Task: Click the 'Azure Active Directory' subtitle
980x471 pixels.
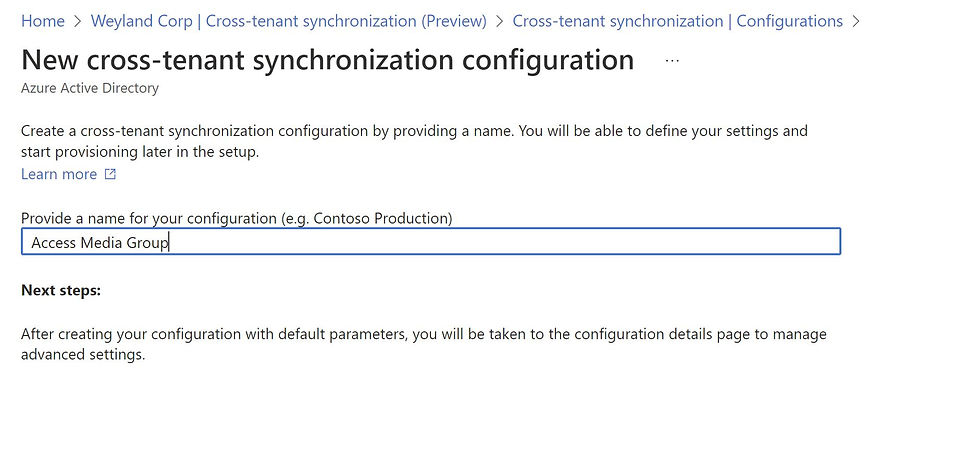Action: 90,88
